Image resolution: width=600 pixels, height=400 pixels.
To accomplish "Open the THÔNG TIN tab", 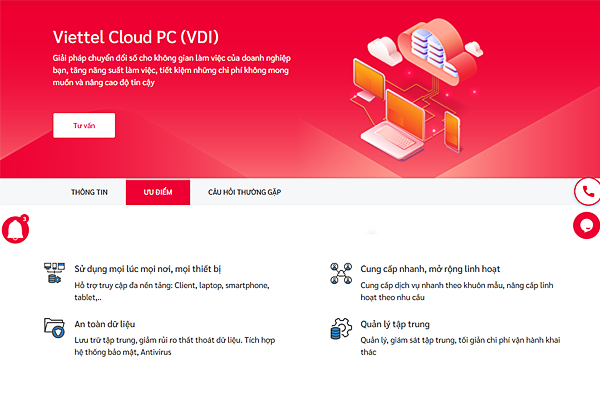I will (89, 192).
